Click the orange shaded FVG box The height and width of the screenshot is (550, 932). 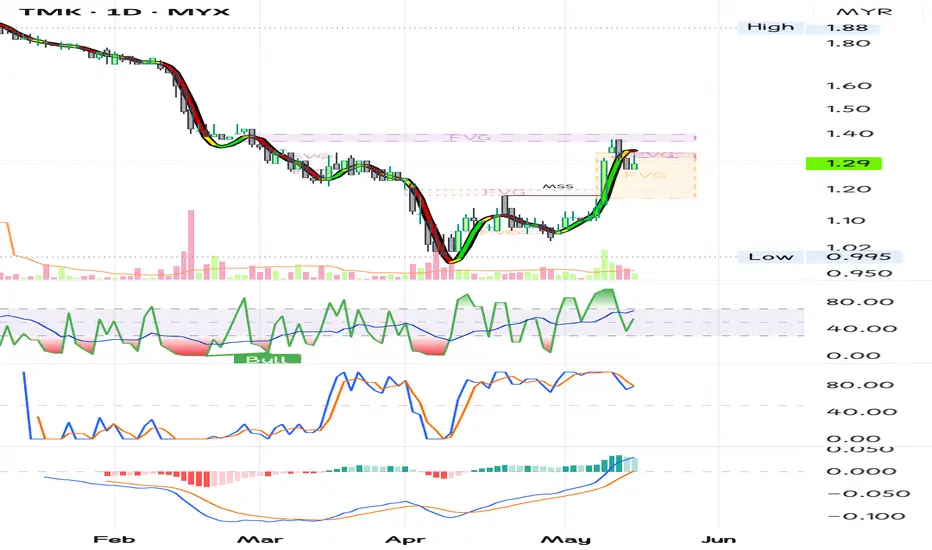pyautogui.click(x=646, y=175)
